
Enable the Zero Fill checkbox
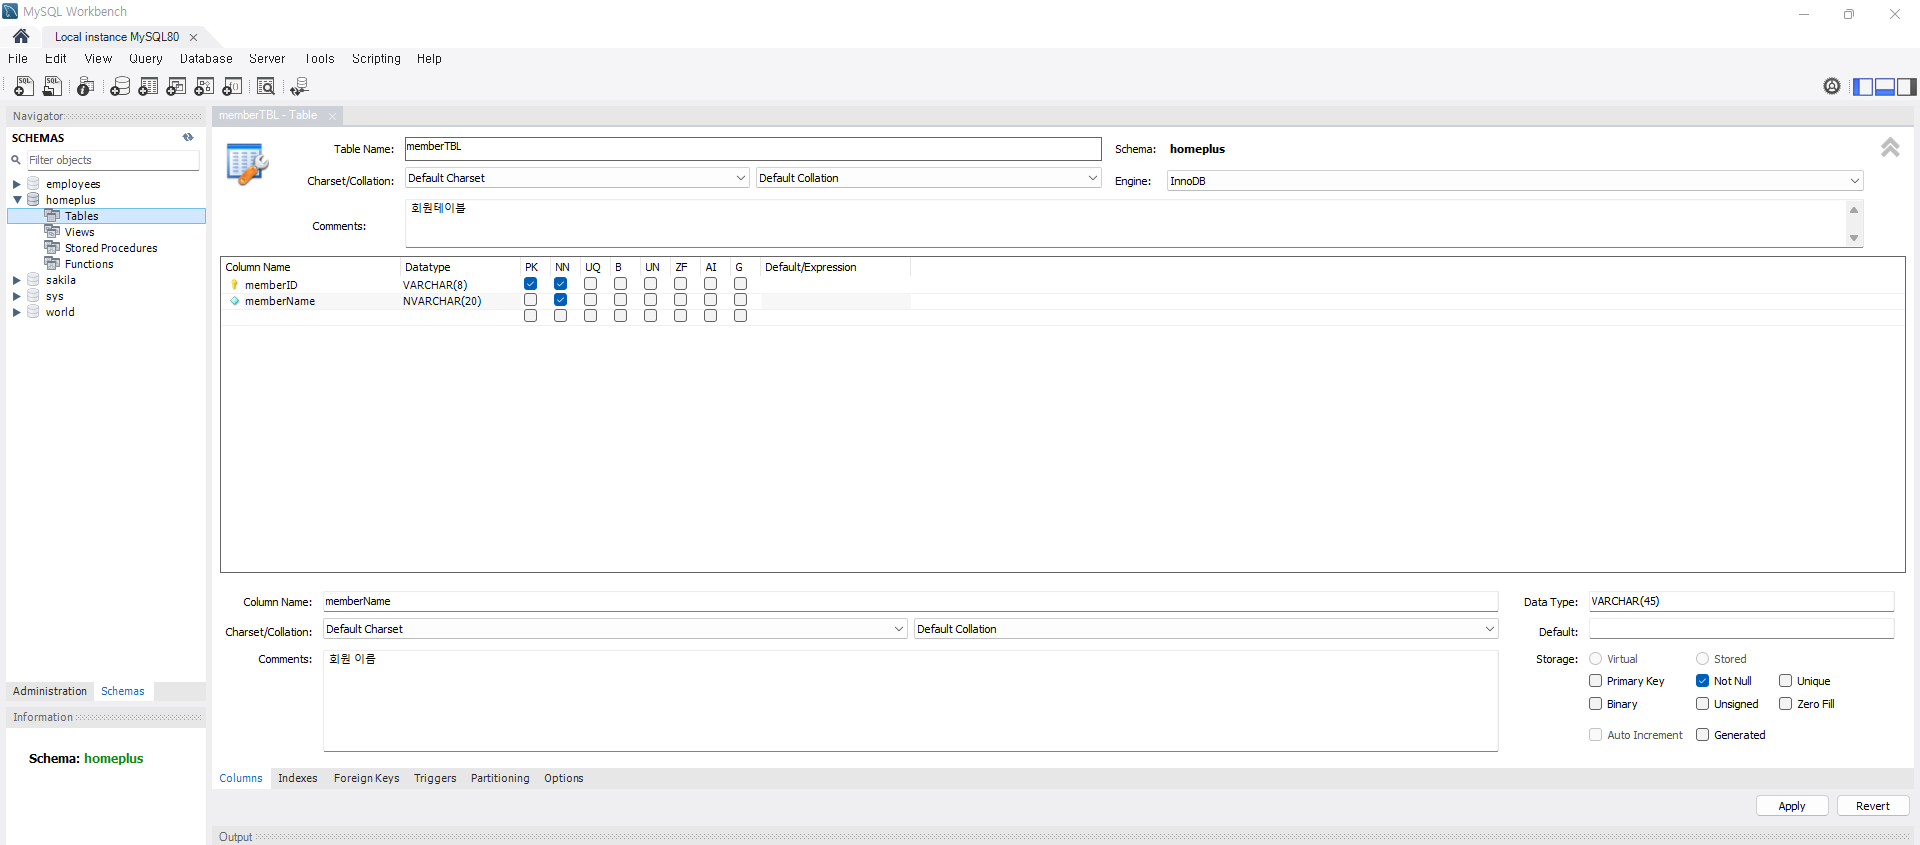1785,704
